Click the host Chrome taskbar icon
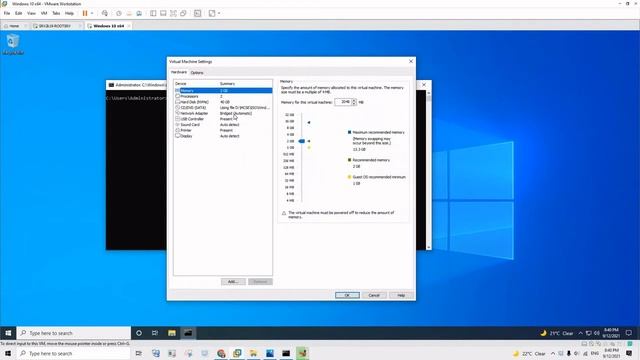Image resolution: width=640 pixels, height=360 pixels. (221, 353)
